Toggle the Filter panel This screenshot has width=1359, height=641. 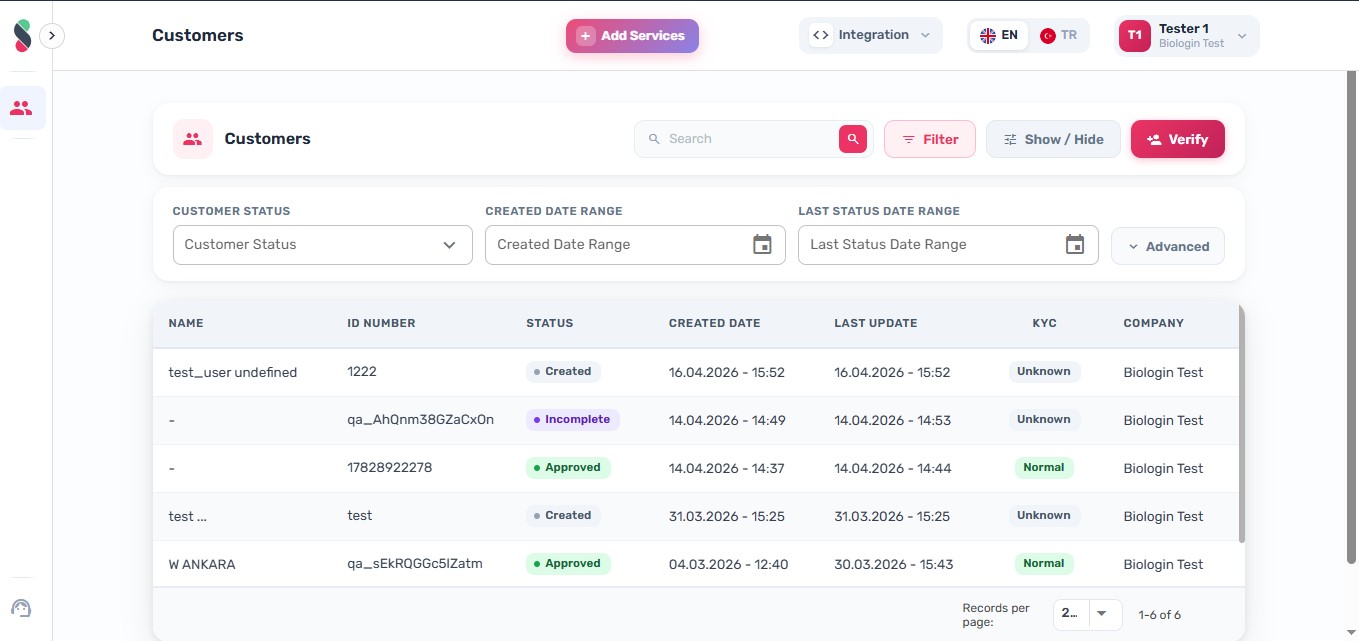(x=930, y=139)
